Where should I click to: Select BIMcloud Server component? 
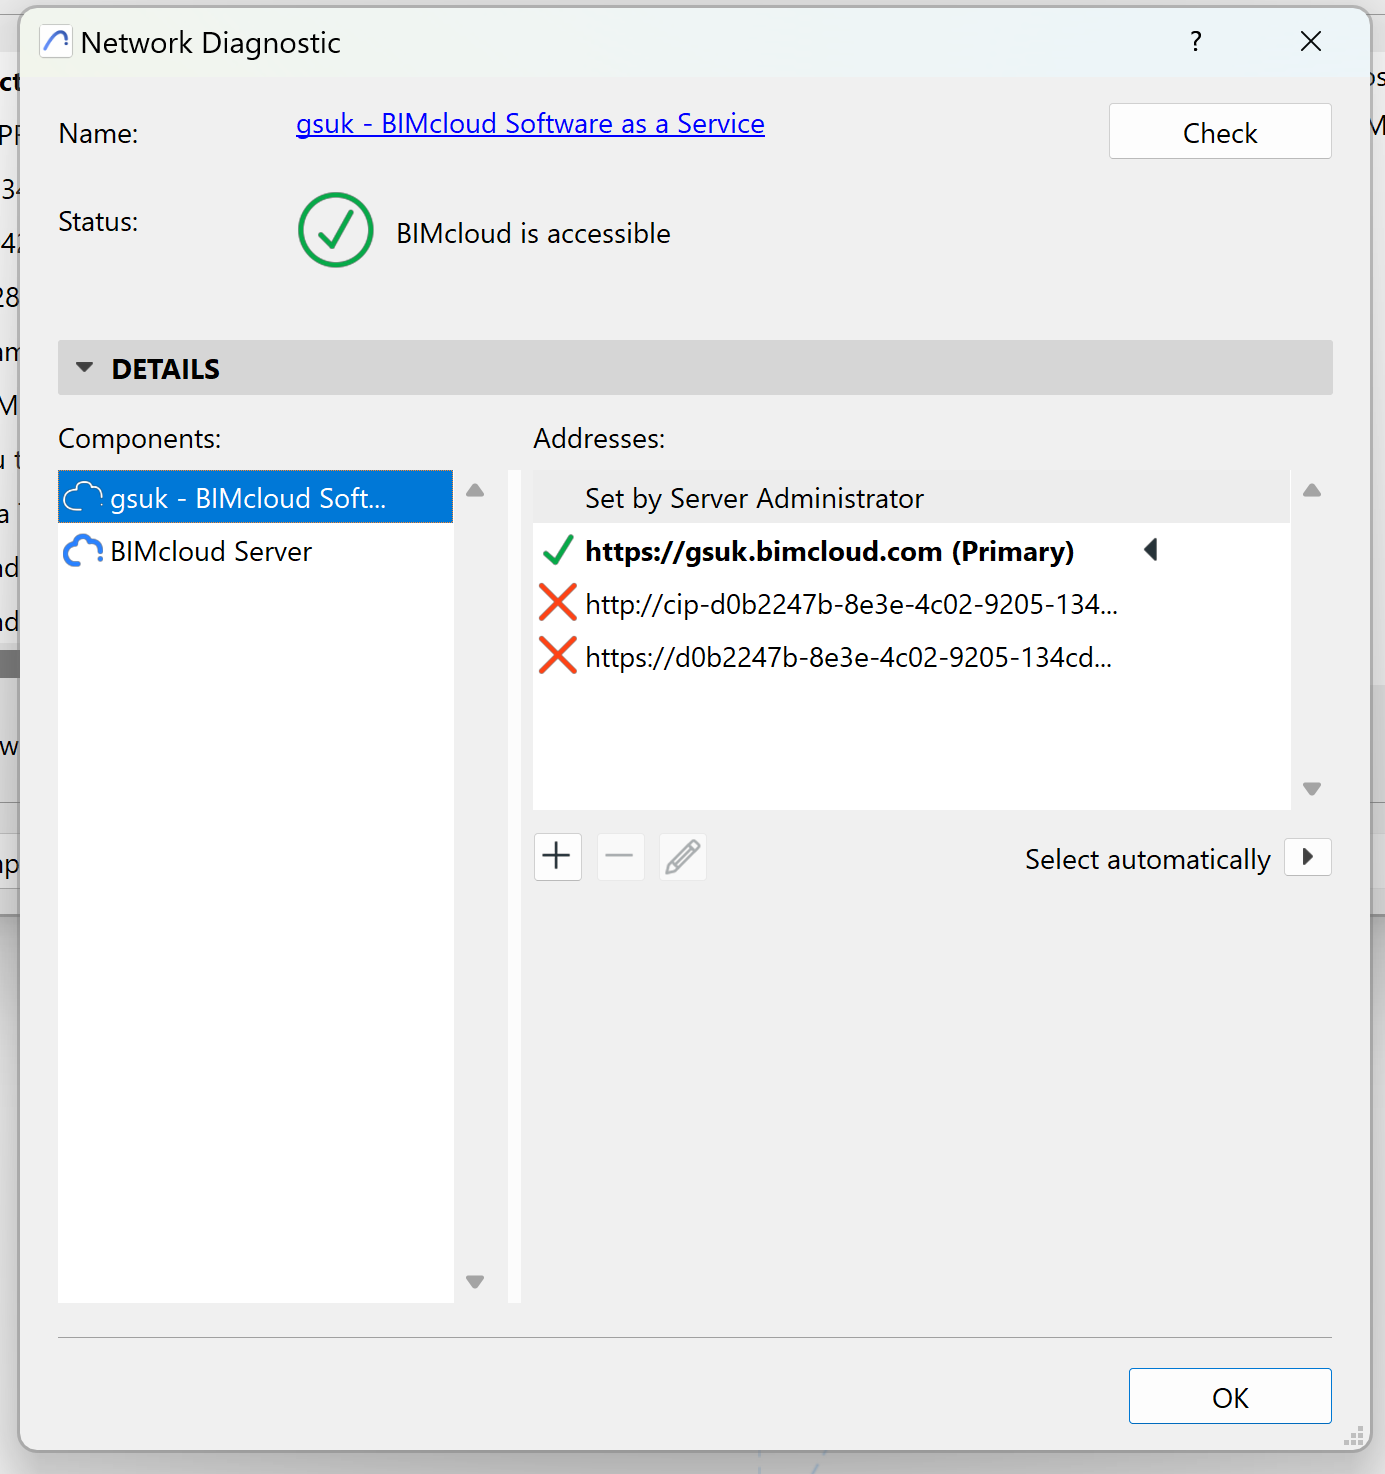coord(255,551)
